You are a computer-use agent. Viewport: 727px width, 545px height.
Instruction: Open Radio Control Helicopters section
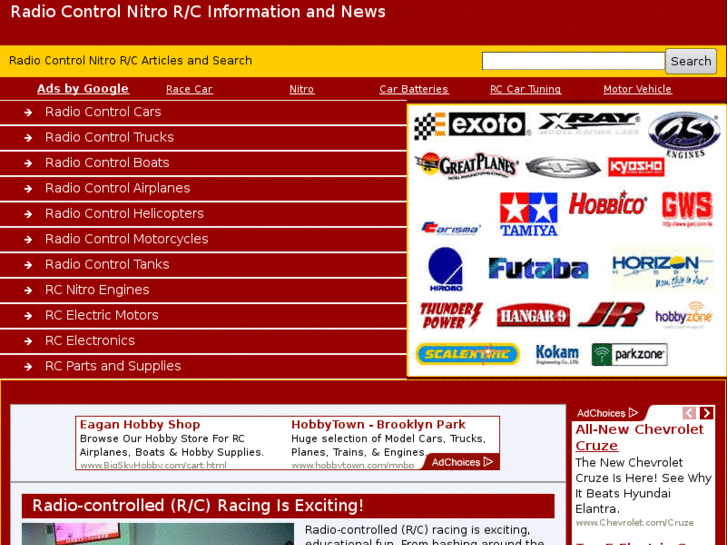pos(203,214)
